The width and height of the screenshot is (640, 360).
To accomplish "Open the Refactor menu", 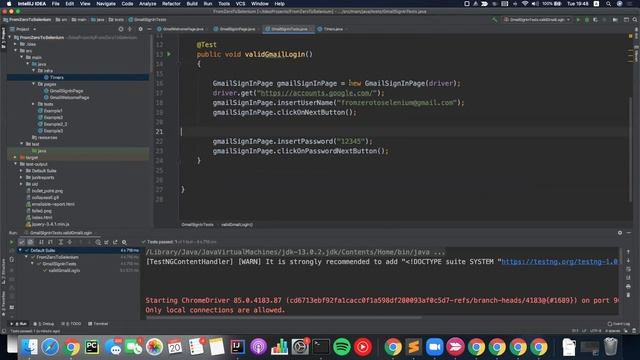I will 171,4.
